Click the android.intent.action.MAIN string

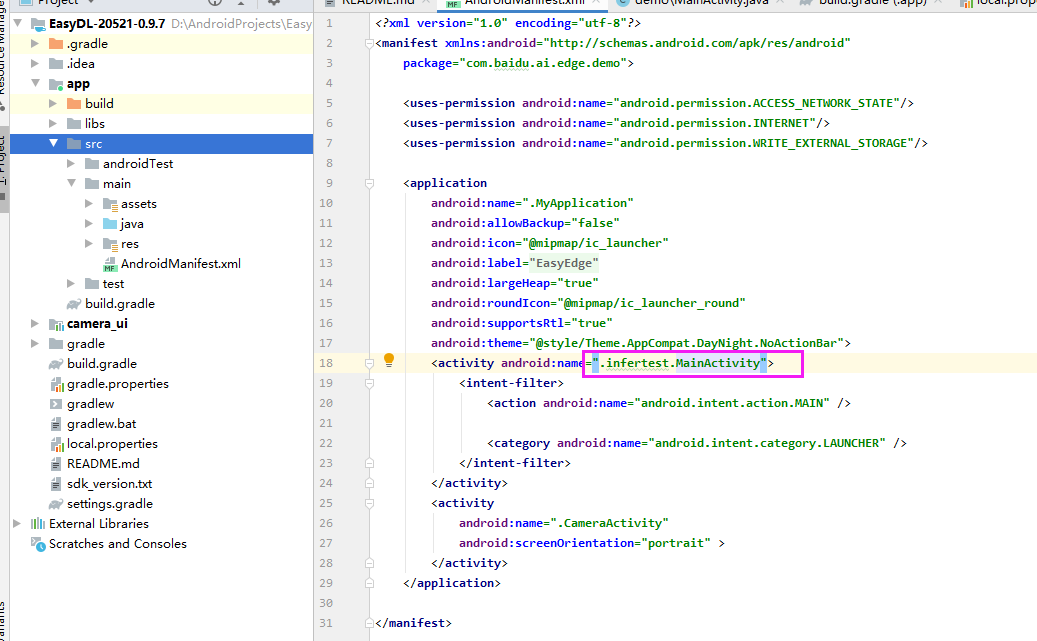tap(731, 403)
